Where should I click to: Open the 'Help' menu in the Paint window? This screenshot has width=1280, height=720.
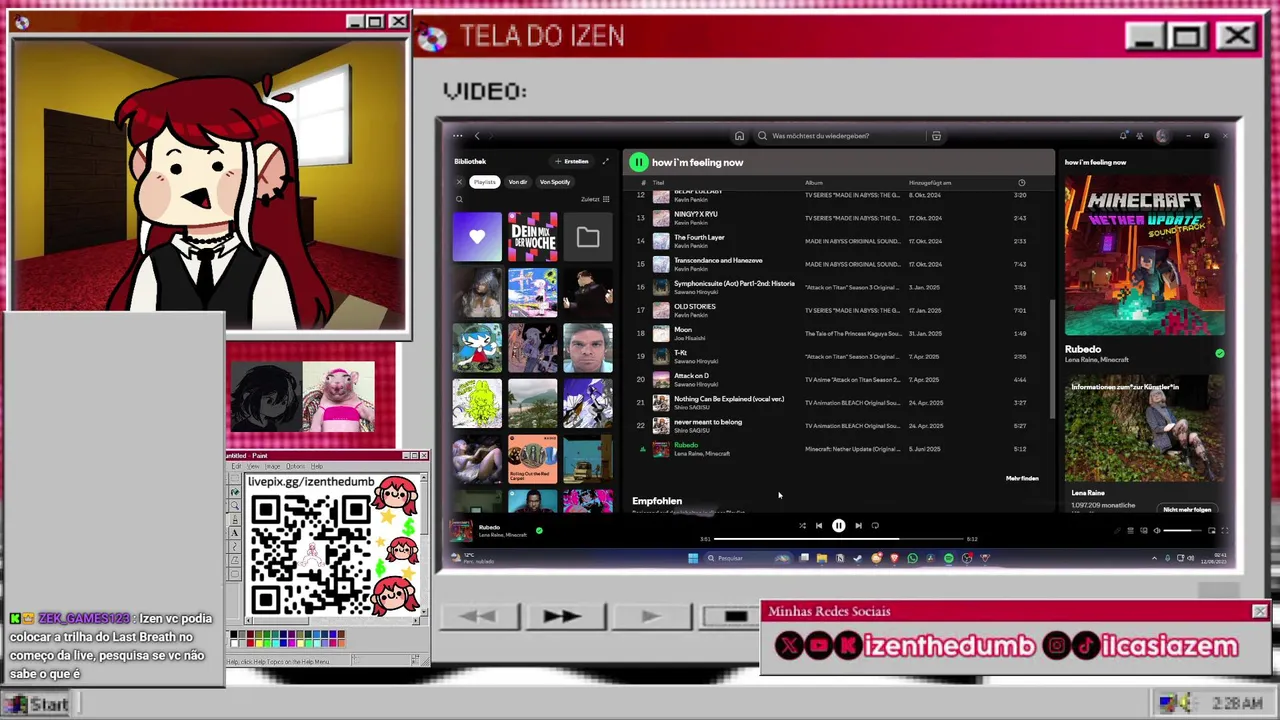pos(316,466)
